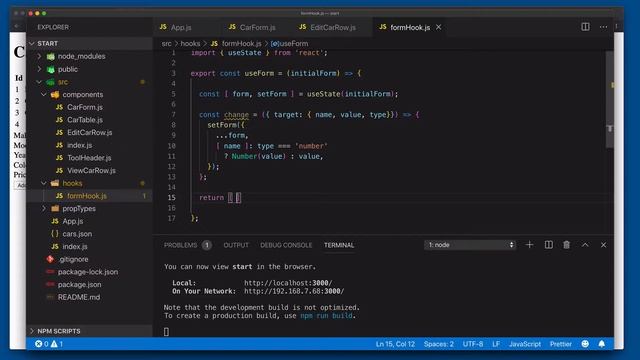The height and width of the screenshot is (360, 640).
Task: Open the DEBUG CONSOLE tab
Action: point(286,245)
